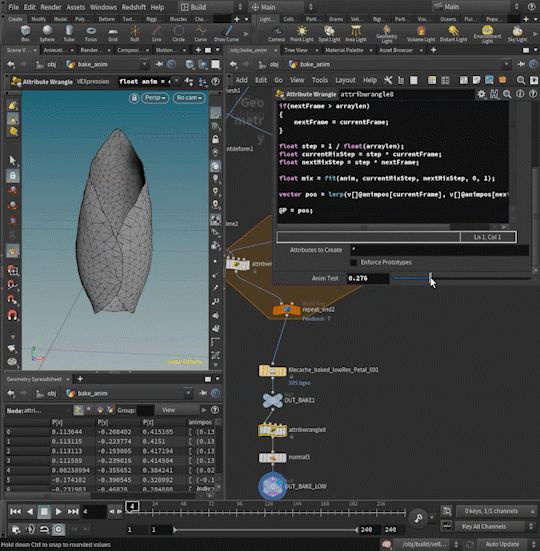Create a Sphere from the shelf

(x=47, y=33)
